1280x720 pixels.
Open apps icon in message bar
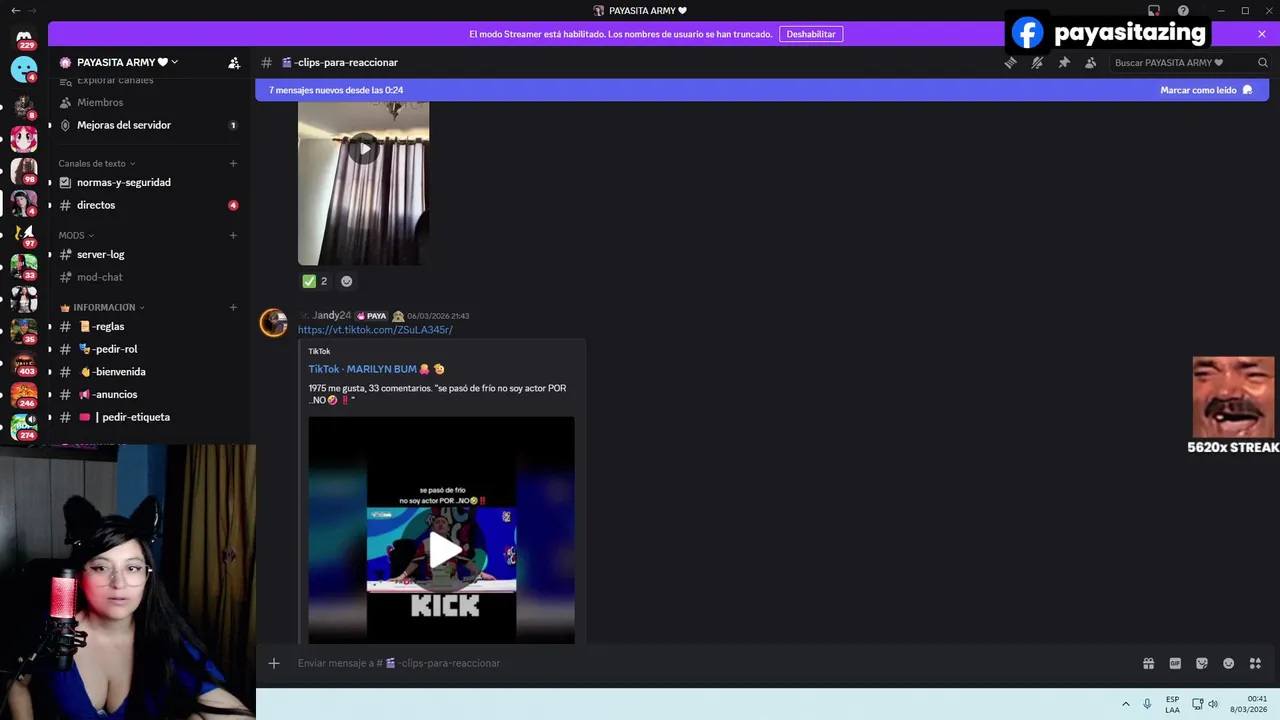pos(1255,663)
